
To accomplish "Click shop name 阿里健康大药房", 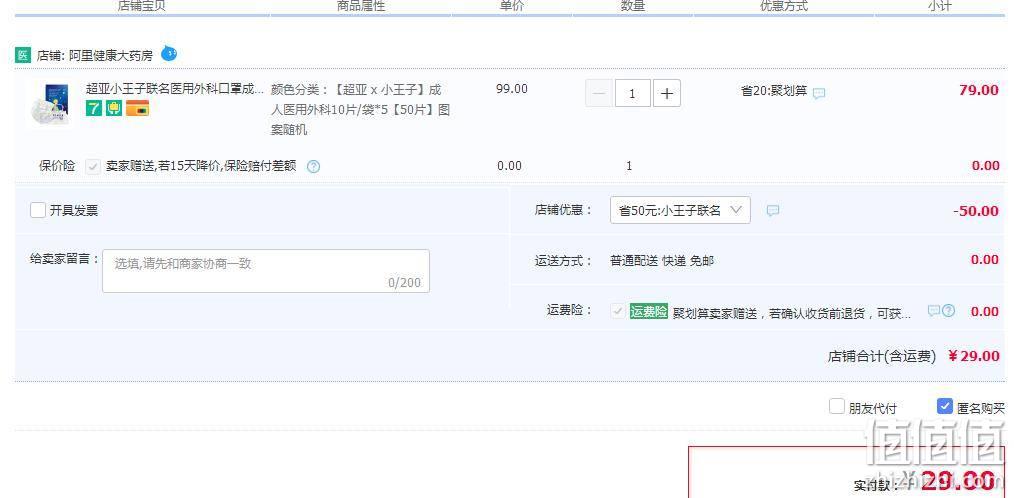I will [x=111, y=56].
